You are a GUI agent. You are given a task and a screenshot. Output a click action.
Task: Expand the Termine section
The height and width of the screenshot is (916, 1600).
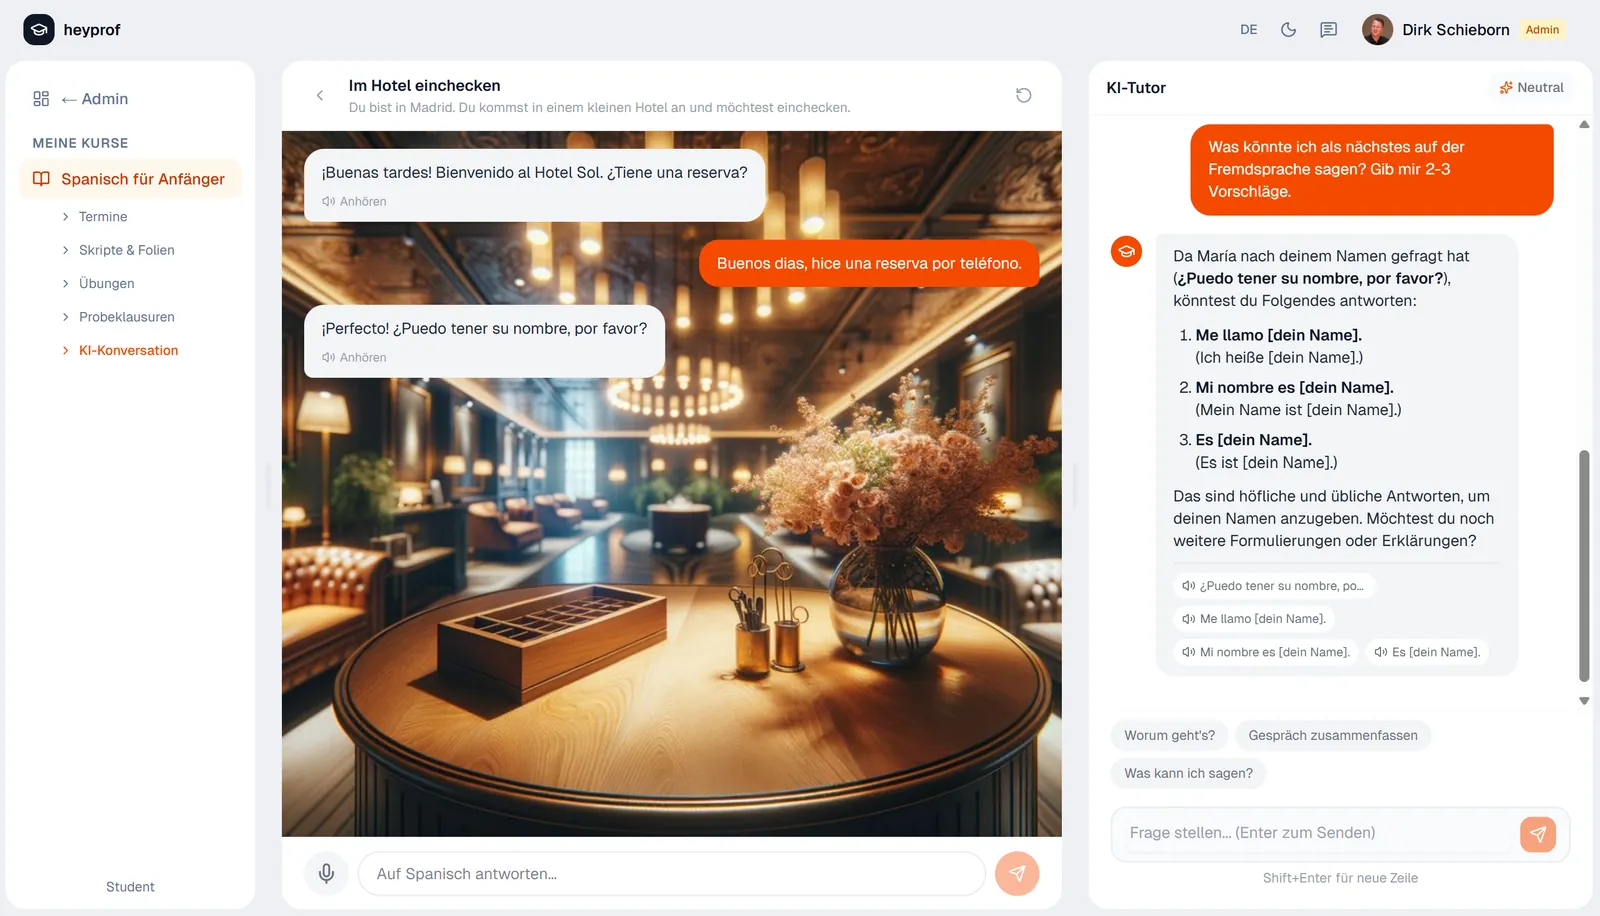(x=102, y=217)
